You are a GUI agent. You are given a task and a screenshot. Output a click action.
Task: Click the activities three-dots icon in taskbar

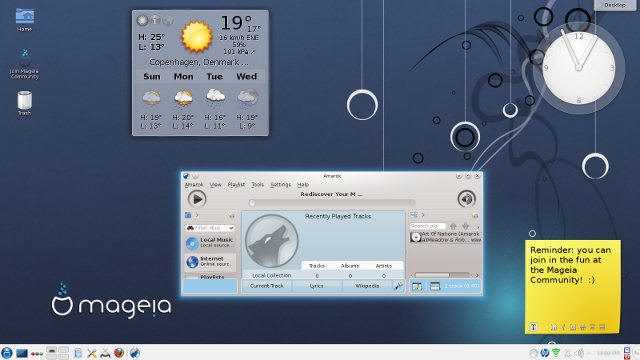37,353
